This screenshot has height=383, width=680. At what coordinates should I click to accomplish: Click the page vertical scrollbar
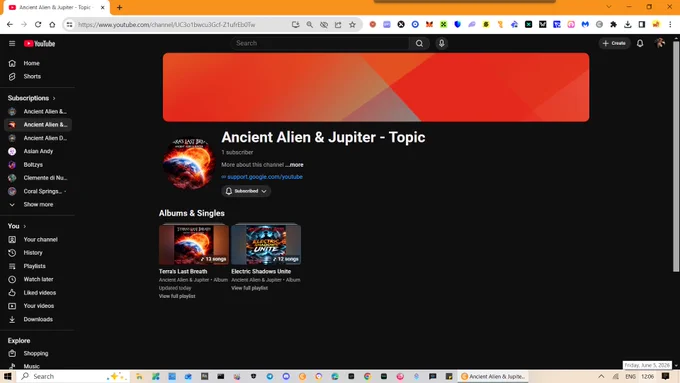[676, 157]
